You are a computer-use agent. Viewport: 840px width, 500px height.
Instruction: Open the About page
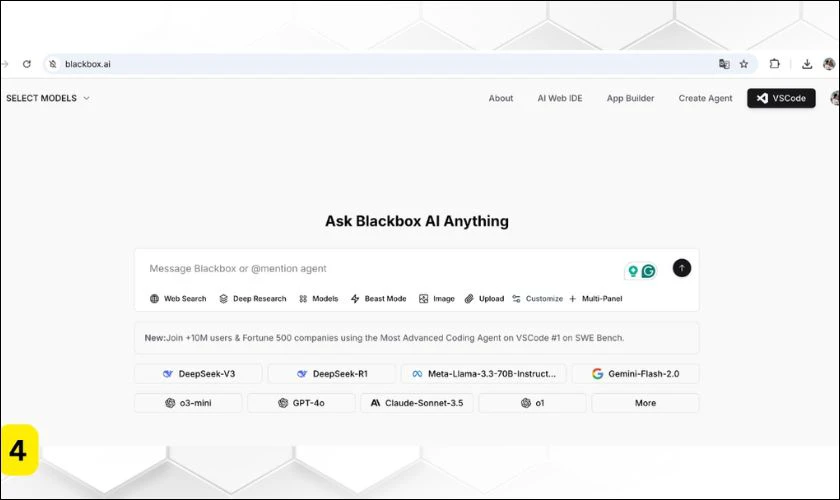(500, 98)
